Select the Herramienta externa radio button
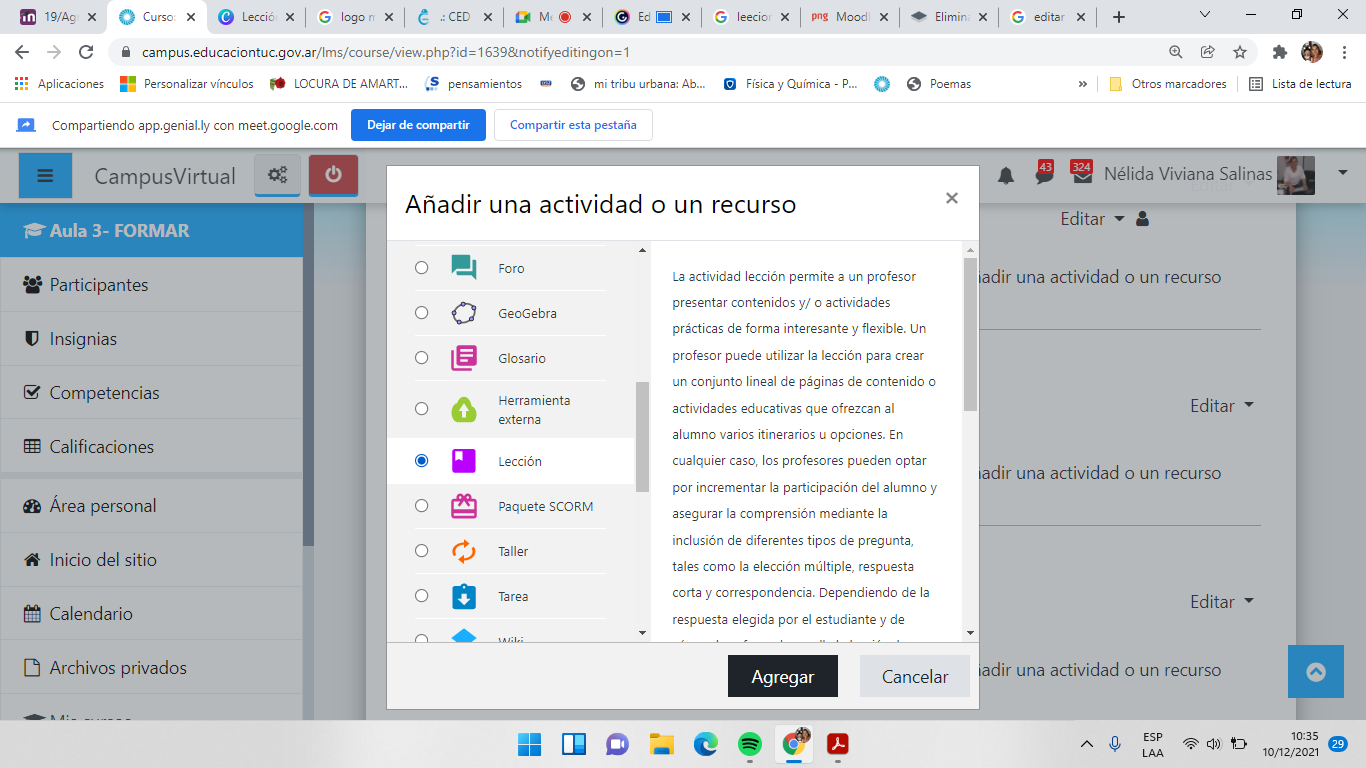The width and height of the screenshot is (1366, 768). [421, 408]
